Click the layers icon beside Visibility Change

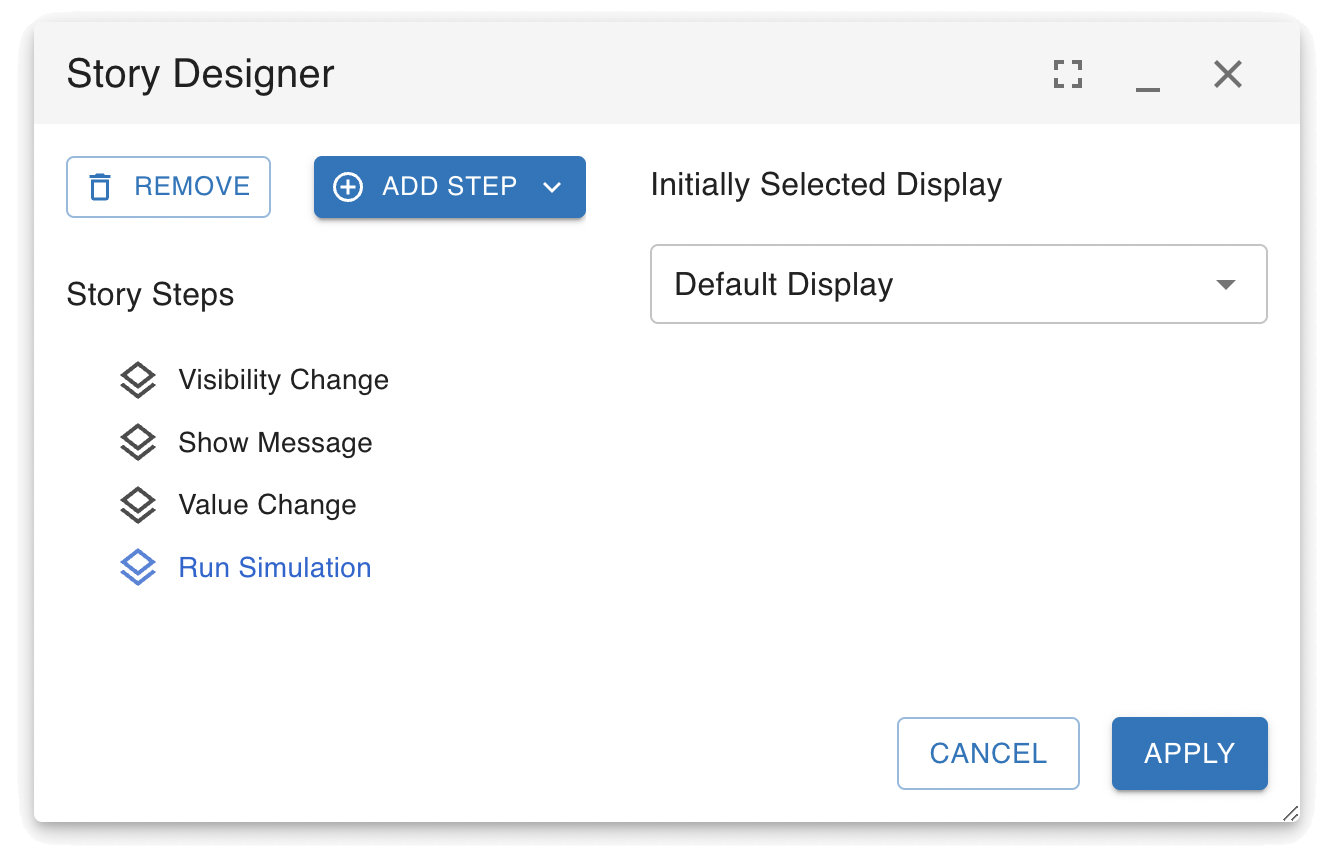[x=138, y=381]
